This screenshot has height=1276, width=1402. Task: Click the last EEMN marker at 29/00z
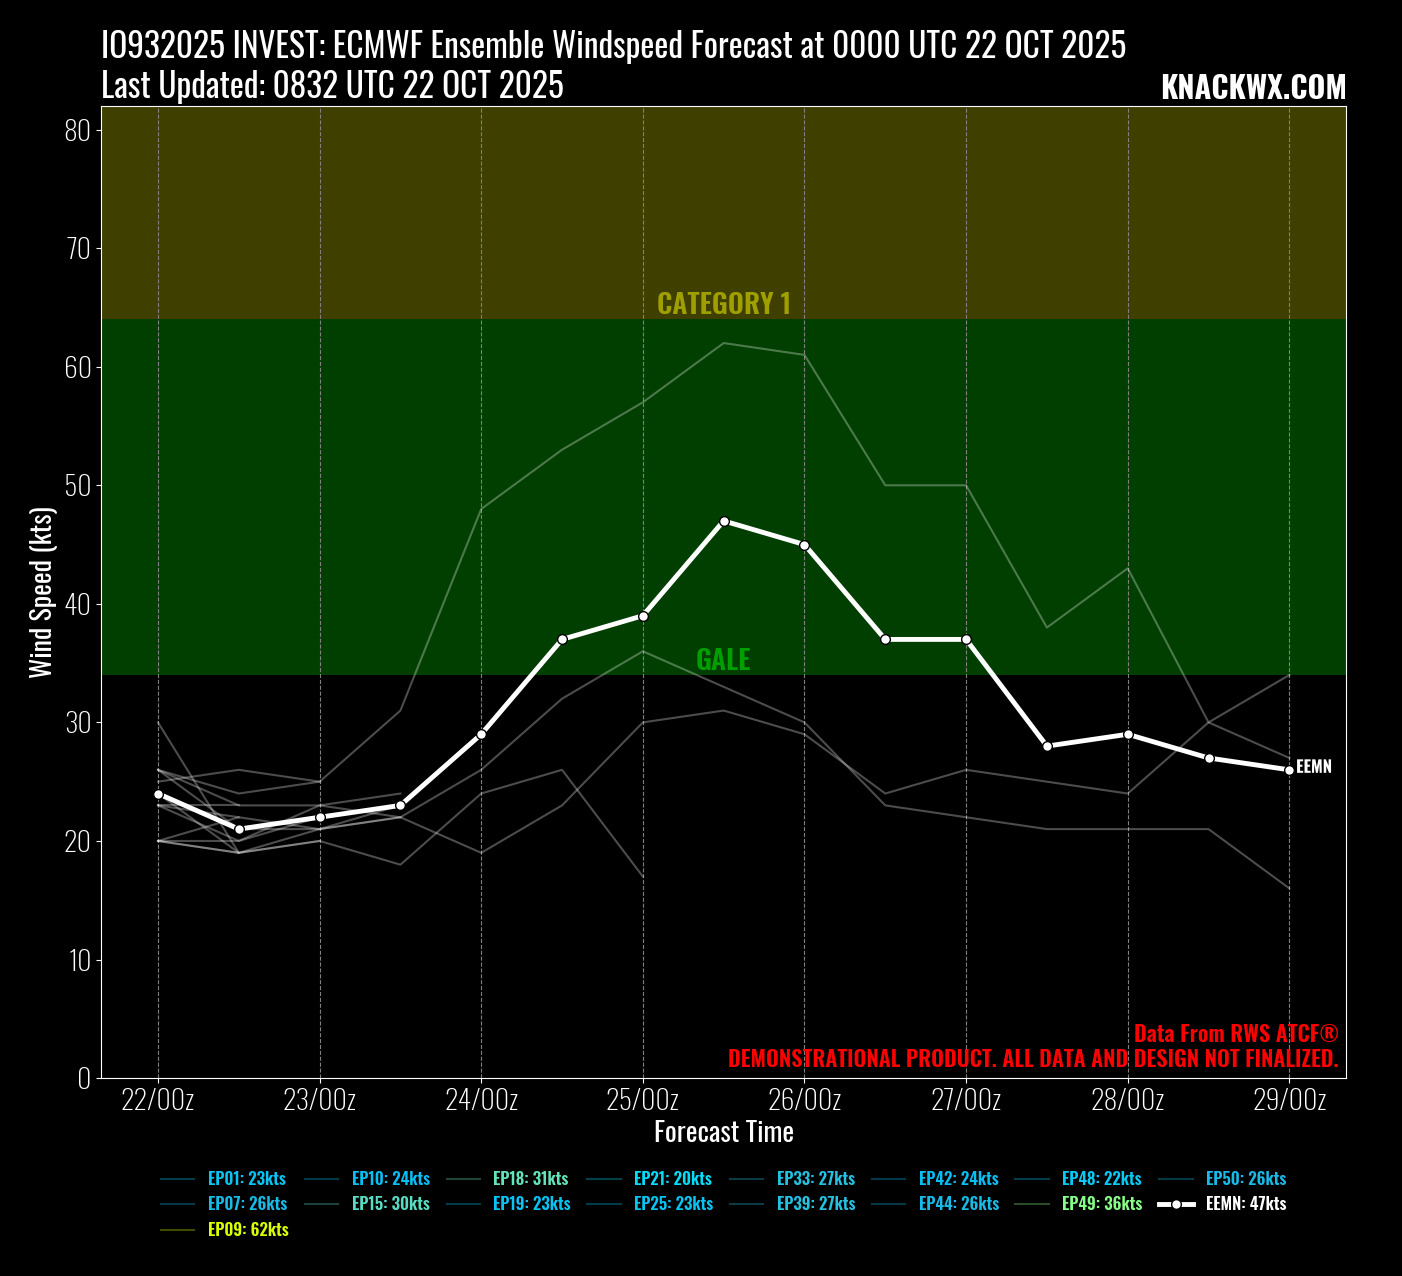tap(1289, 770)
